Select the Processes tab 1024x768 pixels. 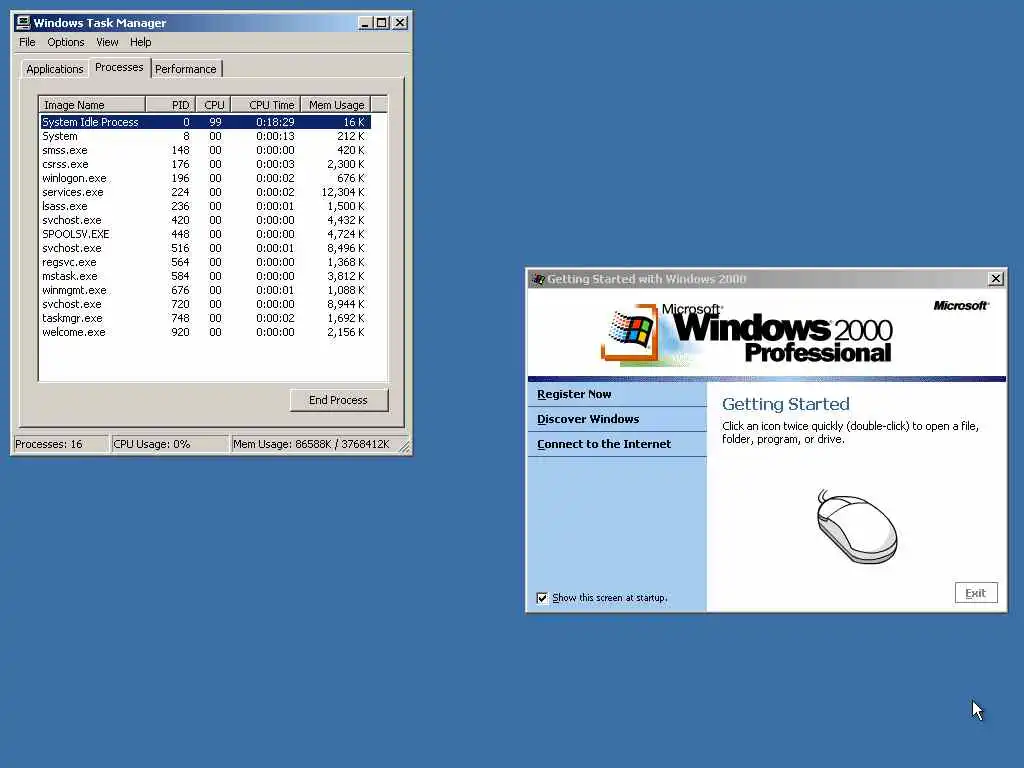tap(119, 67)
